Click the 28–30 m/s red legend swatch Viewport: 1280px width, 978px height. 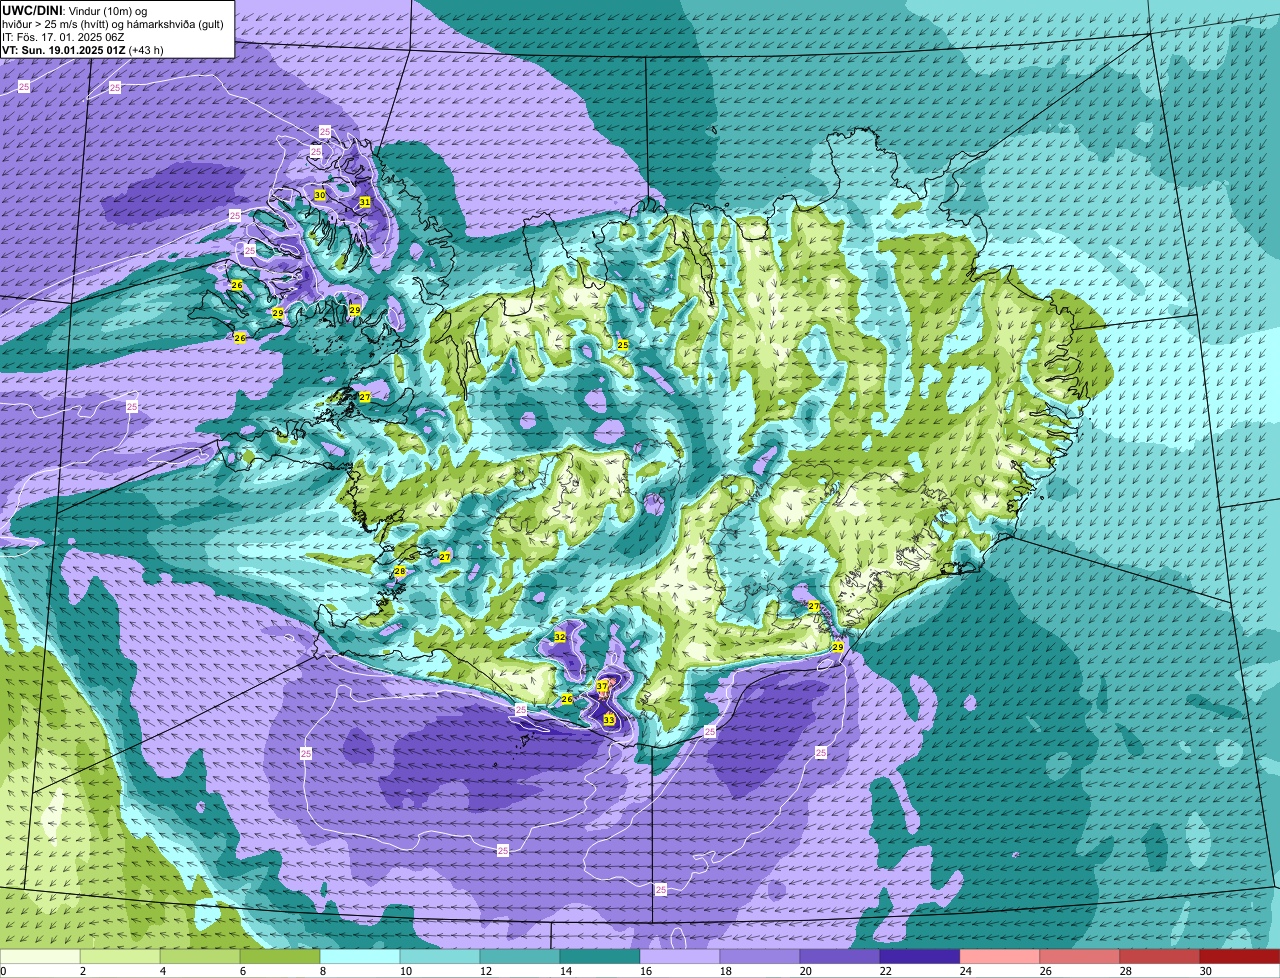[1160, 956]
